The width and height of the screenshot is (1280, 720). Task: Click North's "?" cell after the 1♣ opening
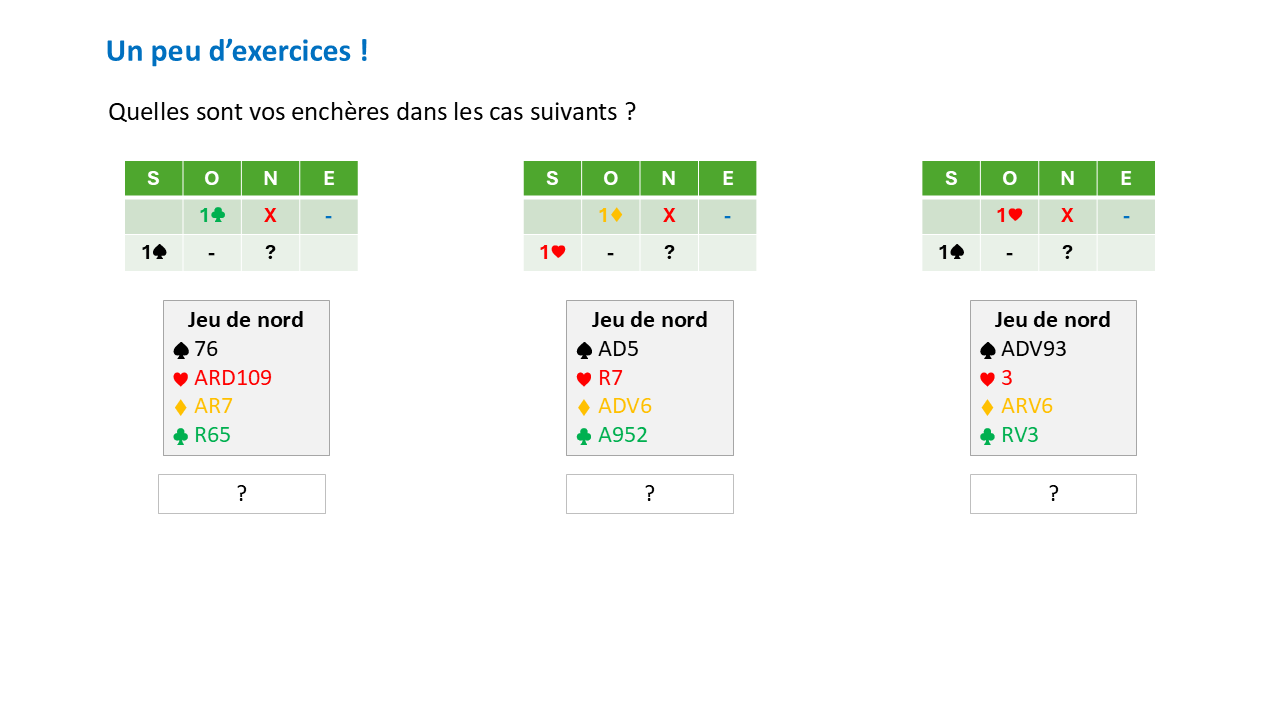point(270,253)
